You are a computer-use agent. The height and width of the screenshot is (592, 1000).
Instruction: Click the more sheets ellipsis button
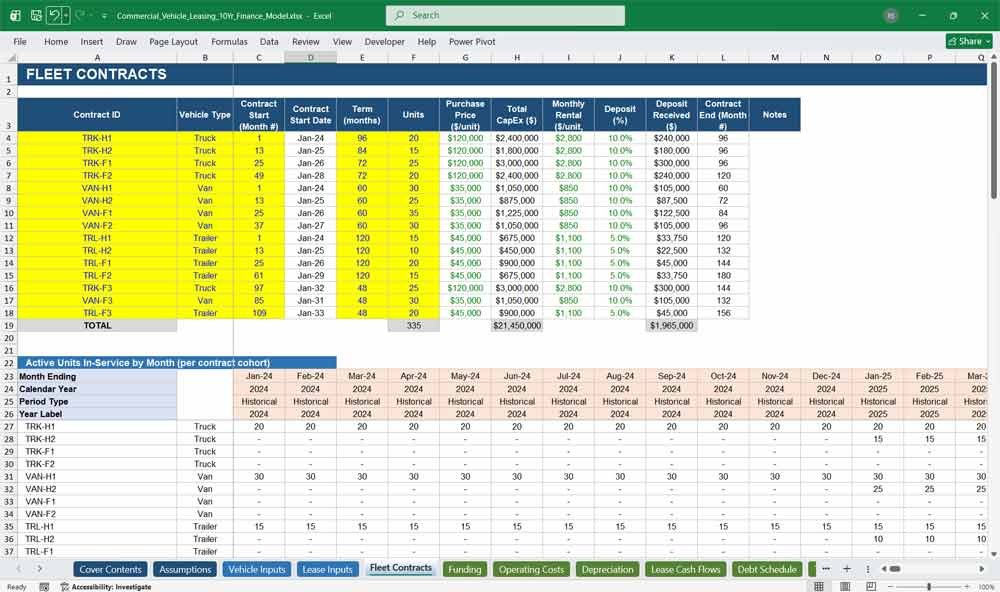[x=826, y=568]
